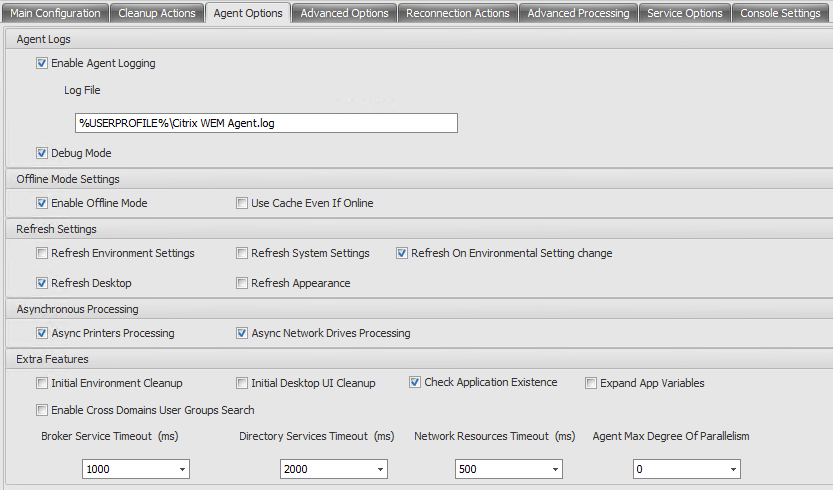The image size is (833, 490).
Task: Click the Offline Mode Settings header
Action: (68, 179)
